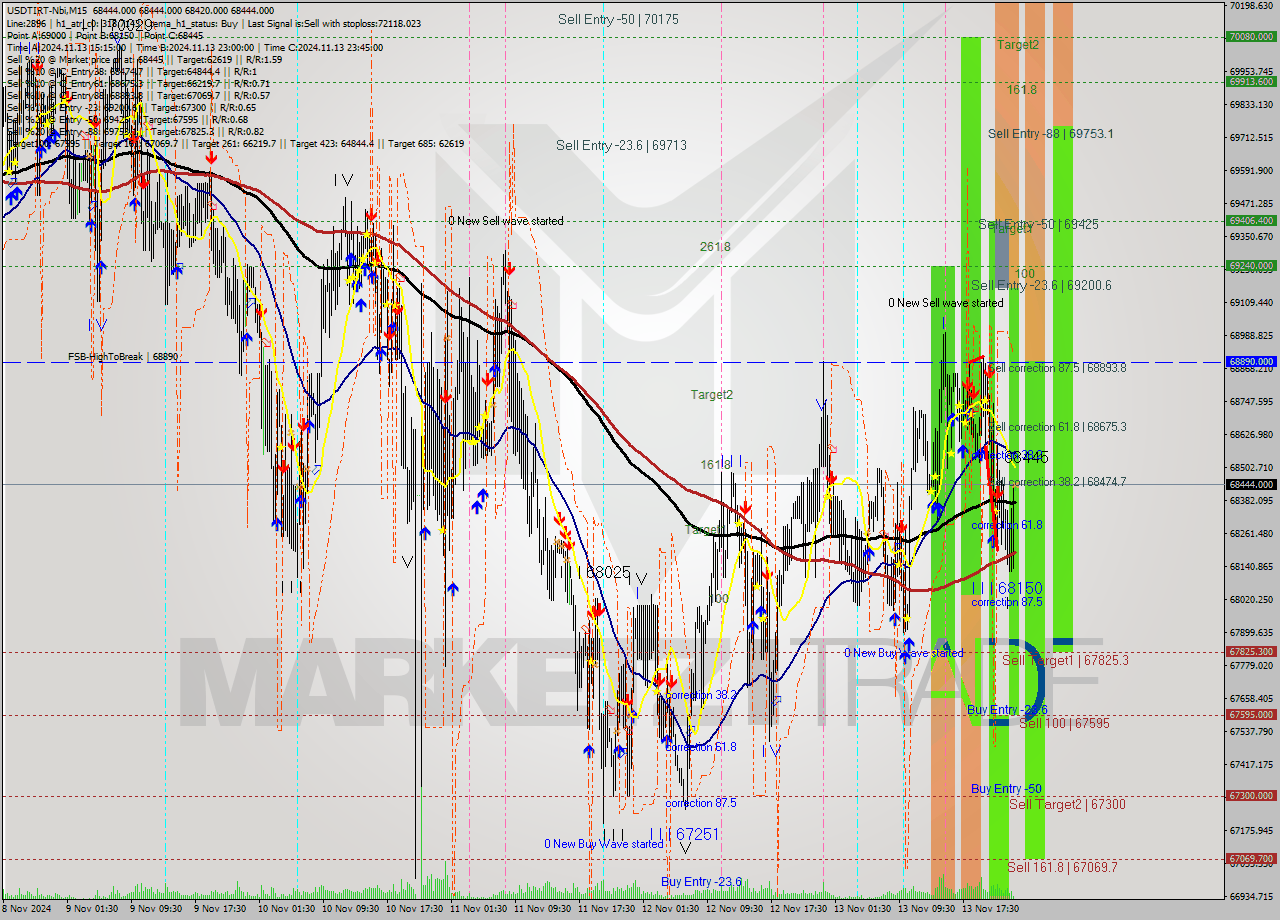Click the '12 Nov 01:30' time axis label

coord(670,909)
